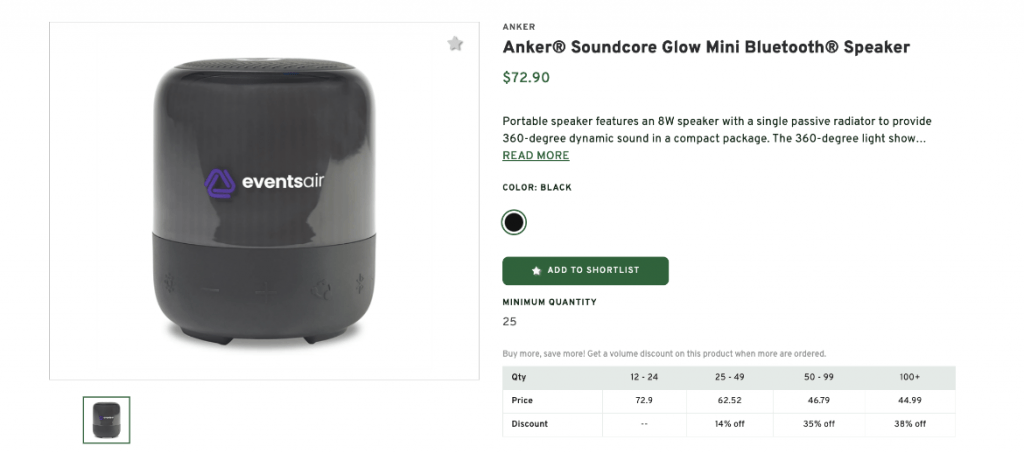Screen dimensions: 1024x453
Task: Expand description with READ MORE link
Action: (535, 156)
